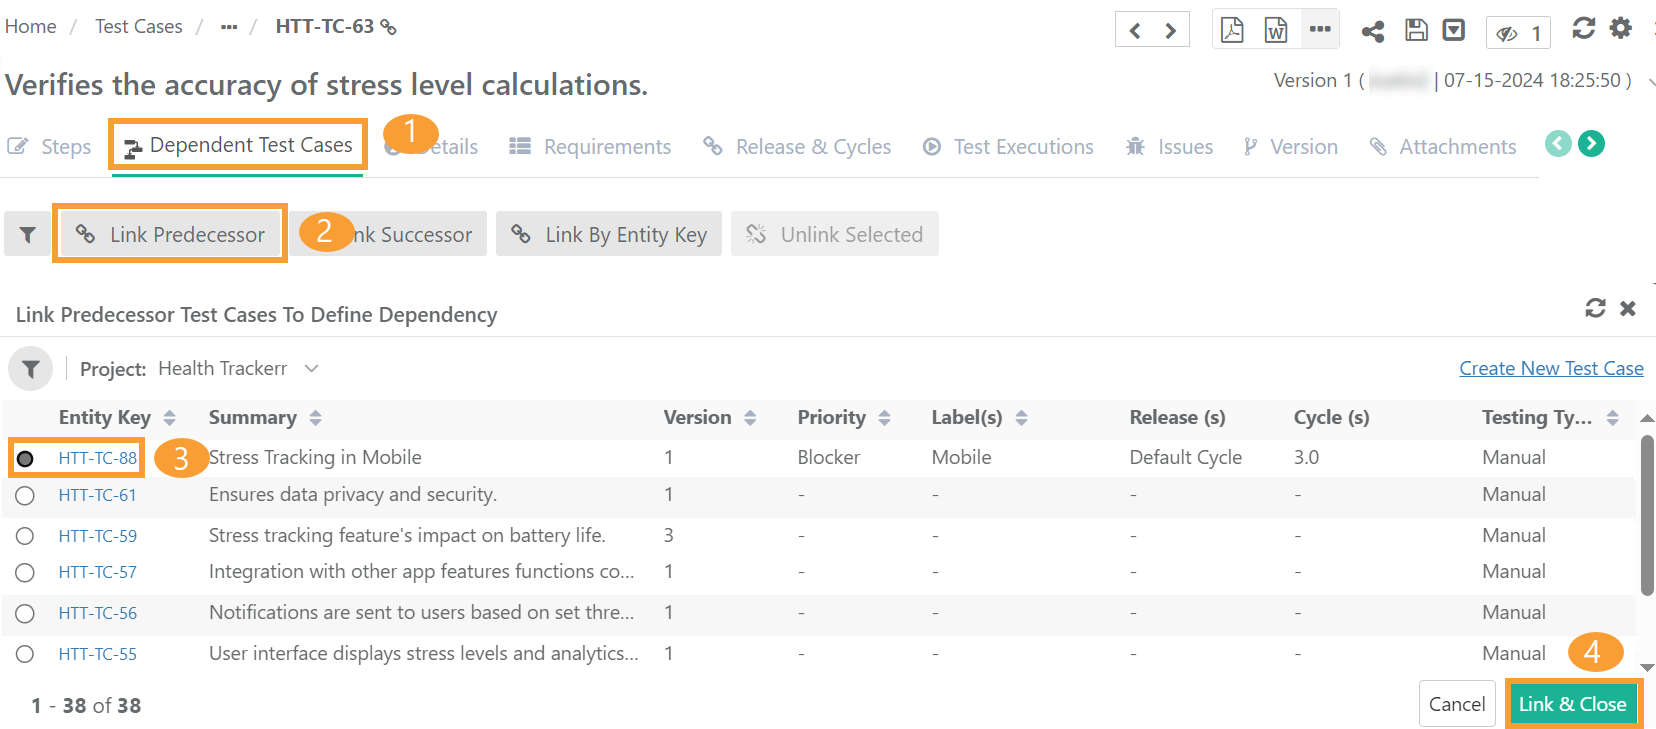1656x729 pixels.
Task: Click the watchers eye count button
Action: pos(1518,33)
